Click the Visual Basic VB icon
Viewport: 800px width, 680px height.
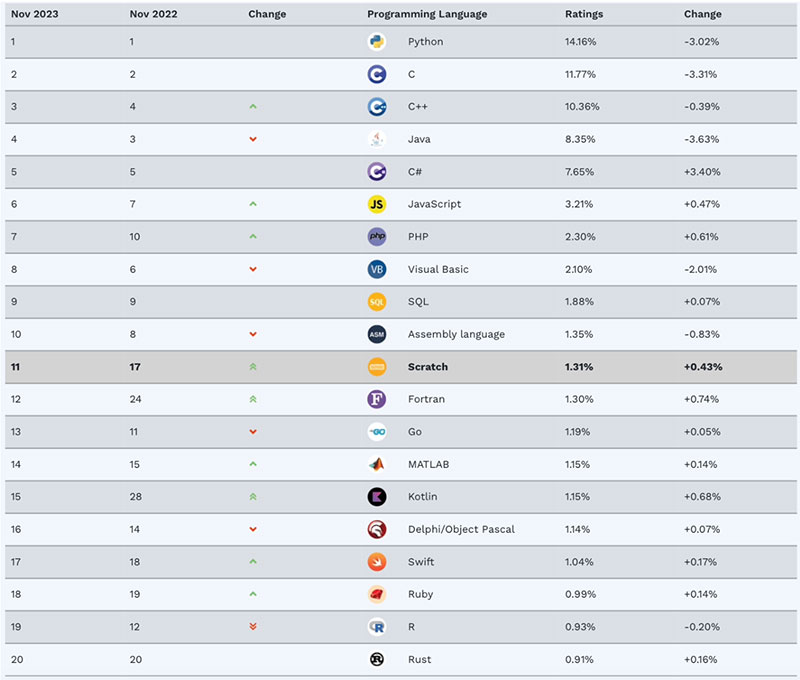click(x=377, y=269)
